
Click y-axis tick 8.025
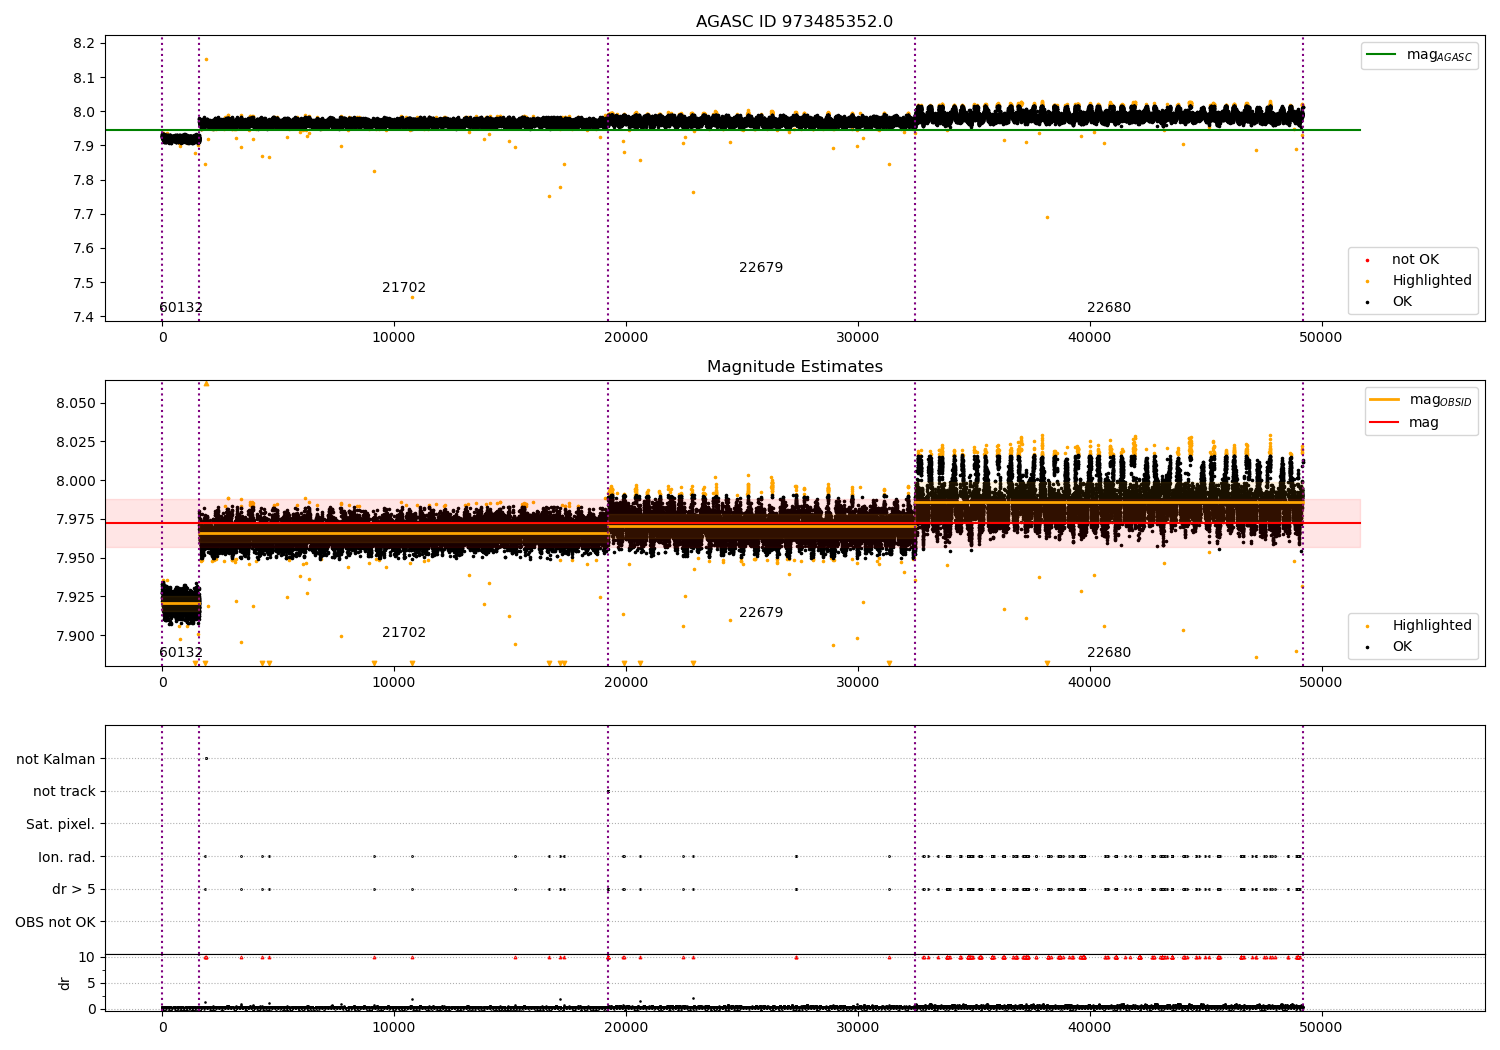[76, 442]
